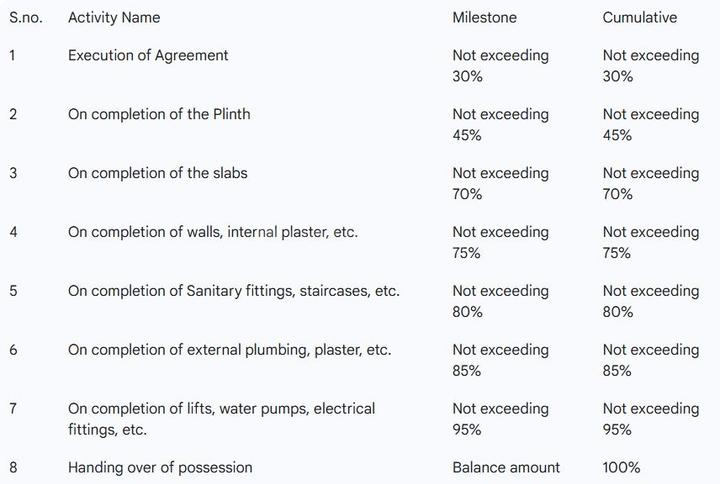
Task: Click Cumulative cell "Not exceeding 45%"
Action: pyautogui.click(x=651, y=125)
